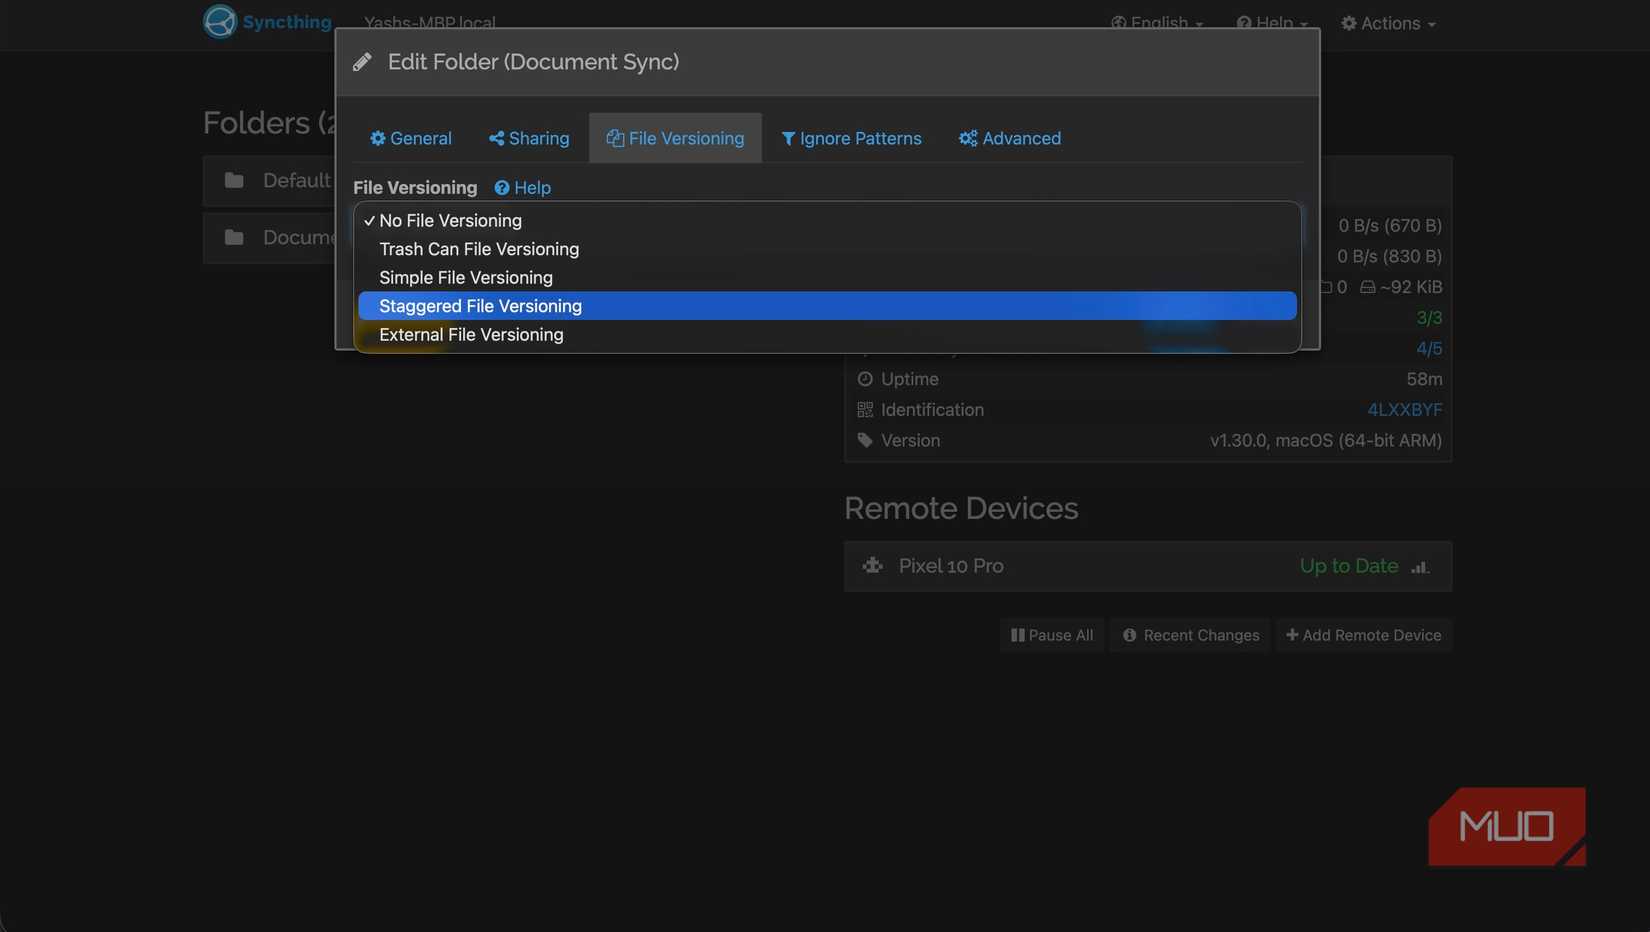Click the 4LXXBYF identification link
The image size is (1650, 932).
[x=1404, y=410]
